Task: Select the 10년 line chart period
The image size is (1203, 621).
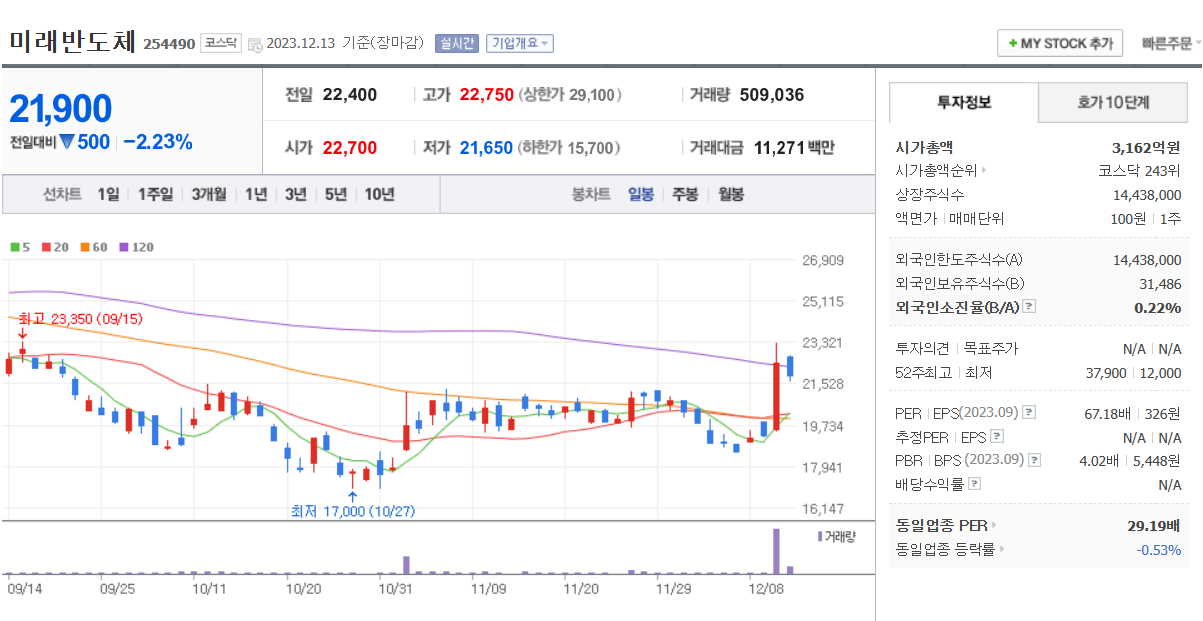Action: [x=379, y=194]
